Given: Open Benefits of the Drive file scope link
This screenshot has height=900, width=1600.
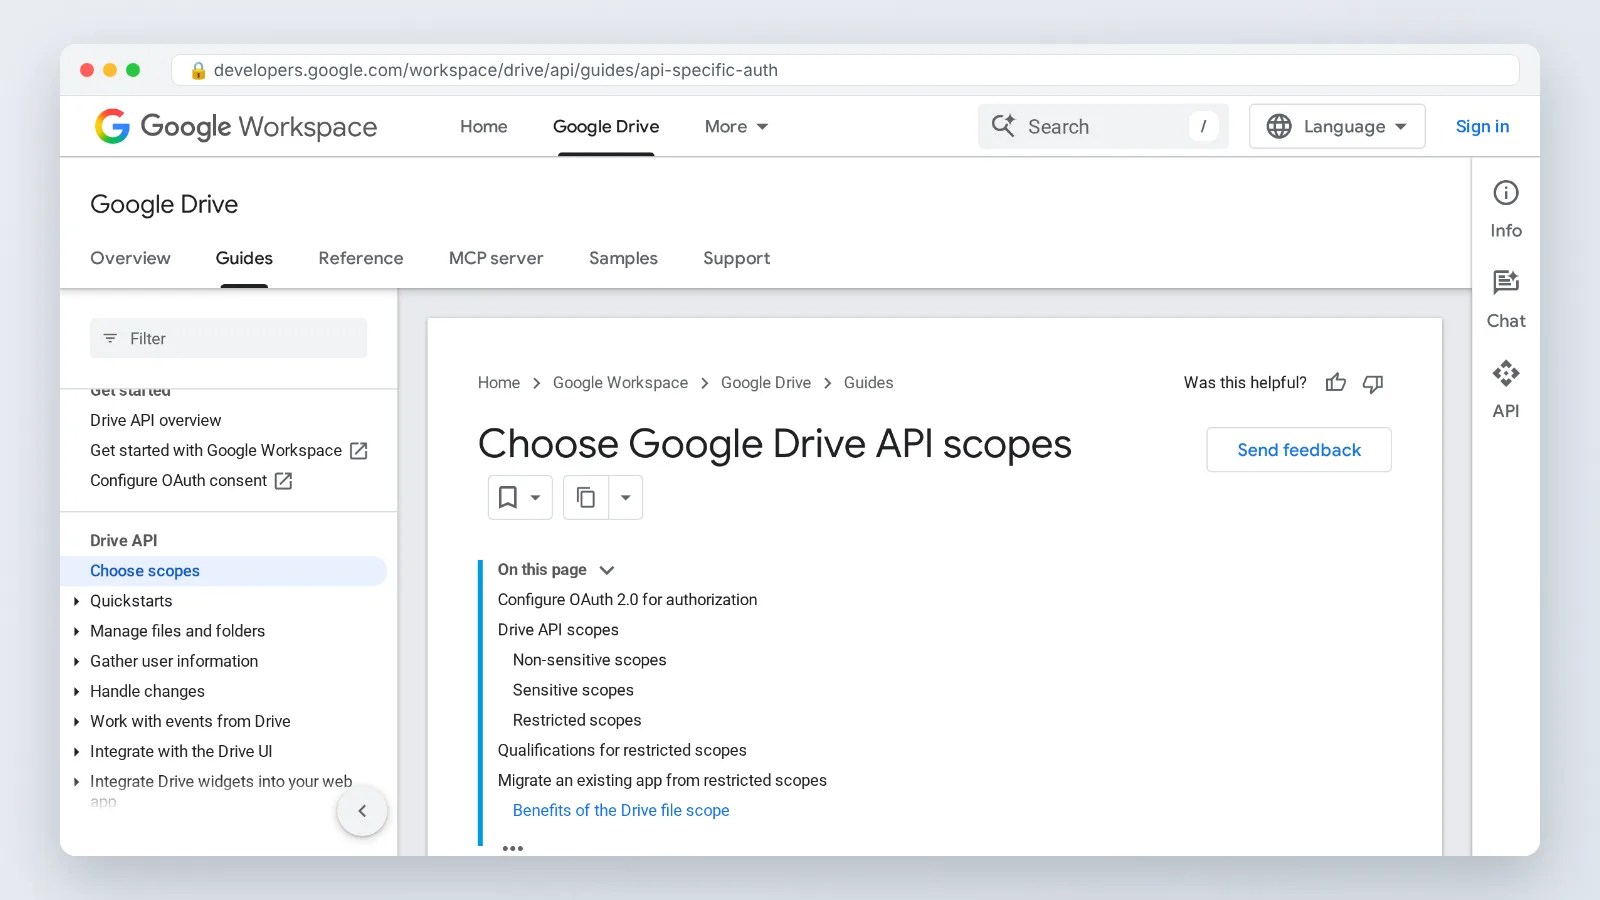Looking at the screenshot, I should pos(621,810).
